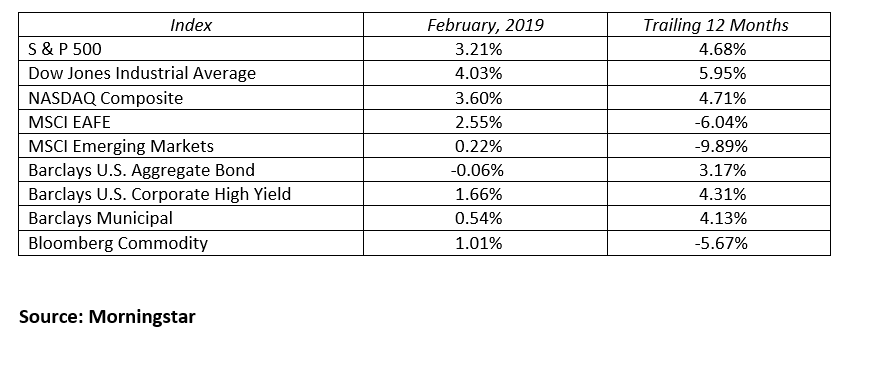Select the 4.03% Dow Jones value

(479, 73)
